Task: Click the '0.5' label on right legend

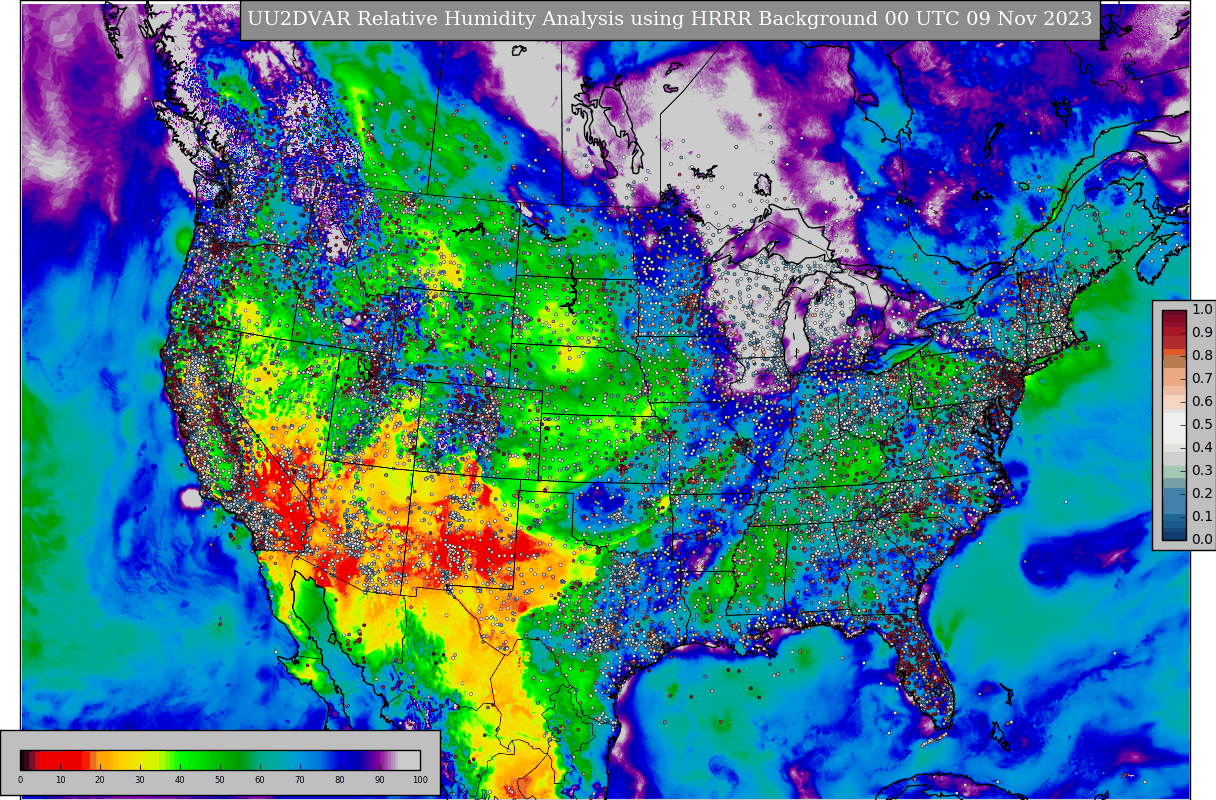Action: (x=1202, y=425)
